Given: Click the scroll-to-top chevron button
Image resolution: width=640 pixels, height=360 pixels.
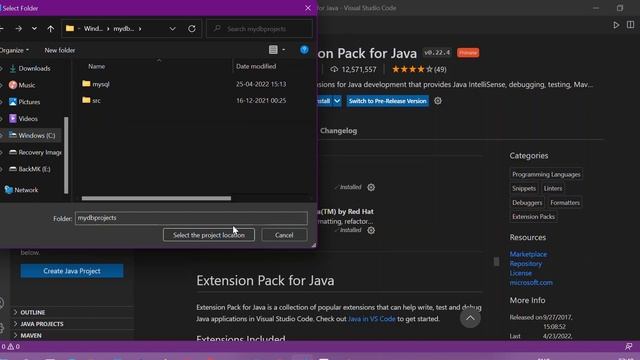Looking at the screenshot, I should click(x=470, y=318).
